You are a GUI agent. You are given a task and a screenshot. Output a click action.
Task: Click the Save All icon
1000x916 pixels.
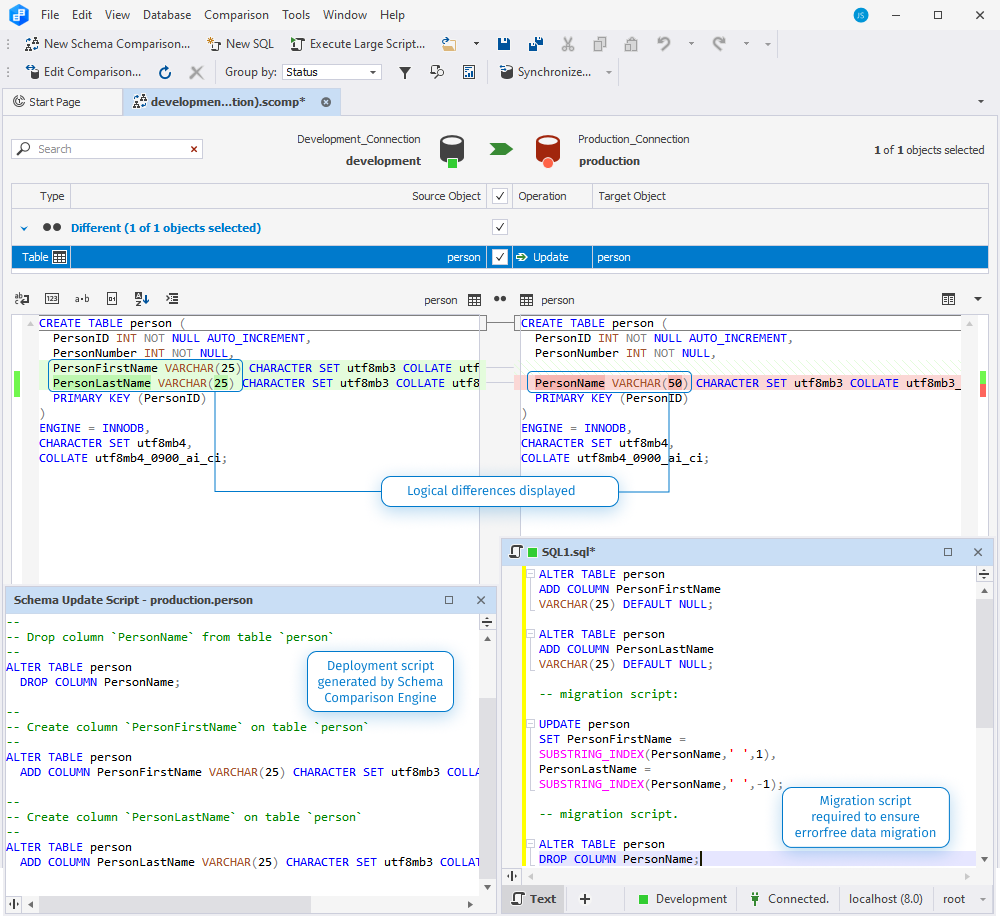pyautogui.click(x=536, y=44)
